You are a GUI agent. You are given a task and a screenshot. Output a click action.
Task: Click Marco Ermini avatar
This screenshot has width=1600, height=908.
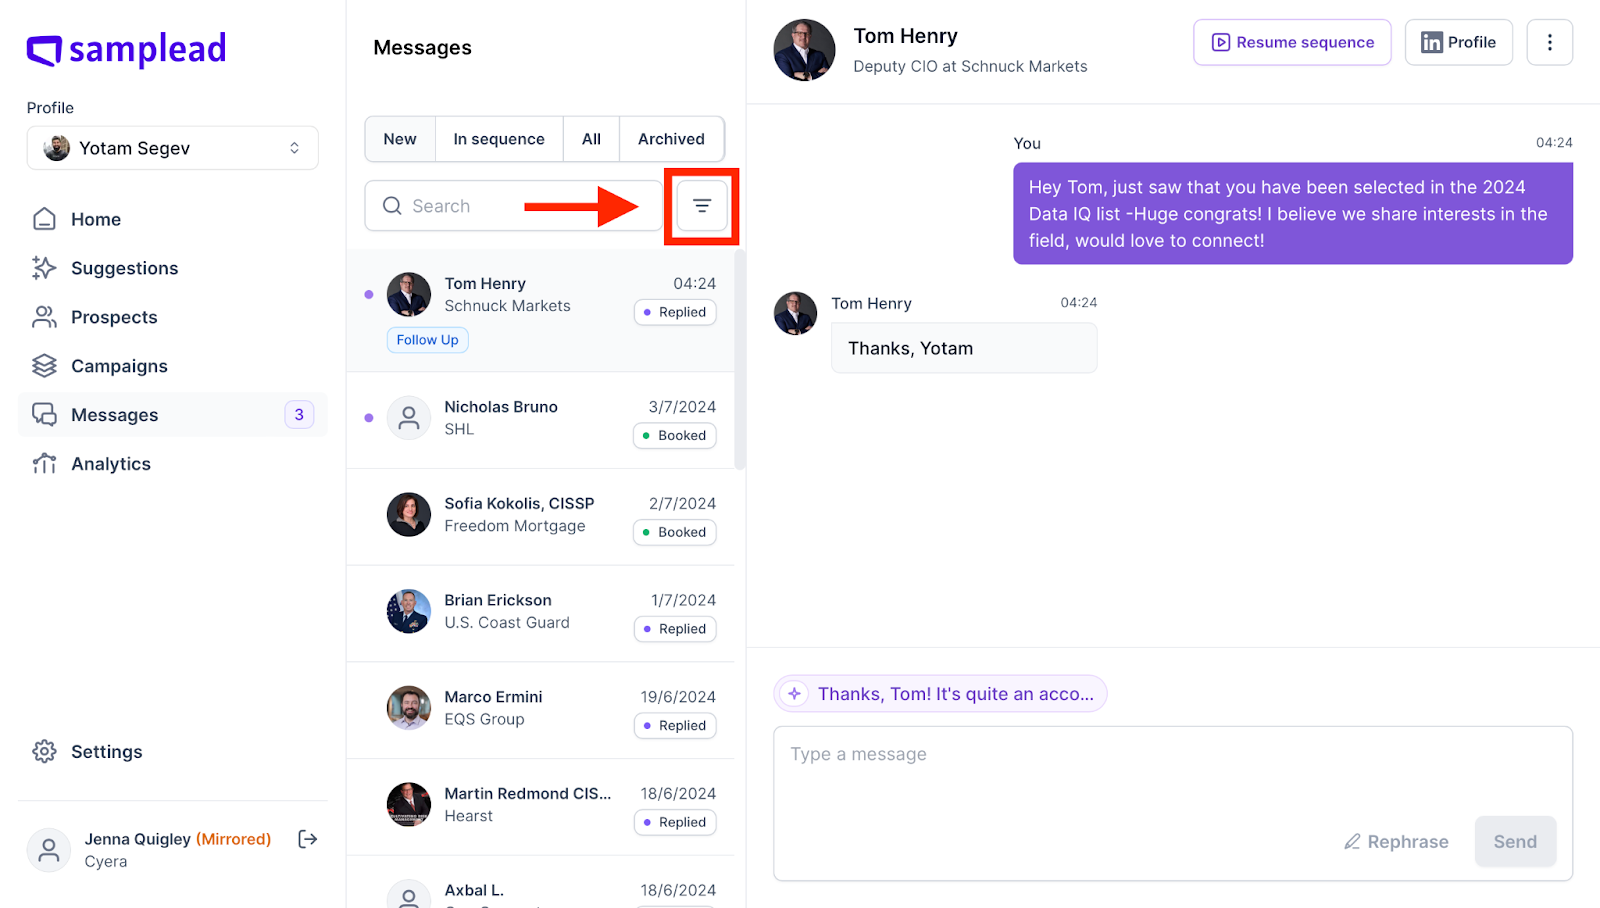[x=409, y=708]
